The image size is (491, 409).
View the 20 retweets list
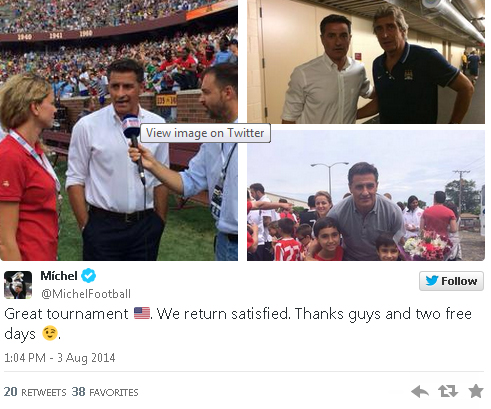pos(35,392)
